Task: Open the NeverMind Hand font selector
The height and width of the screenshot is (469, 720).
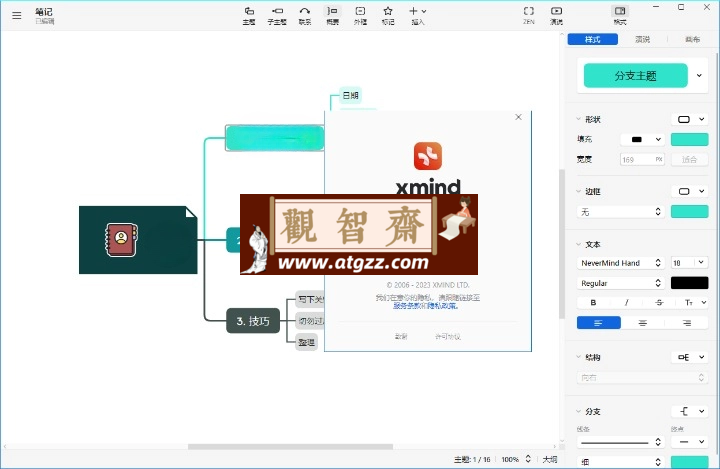Action: (x=620, y=263)
